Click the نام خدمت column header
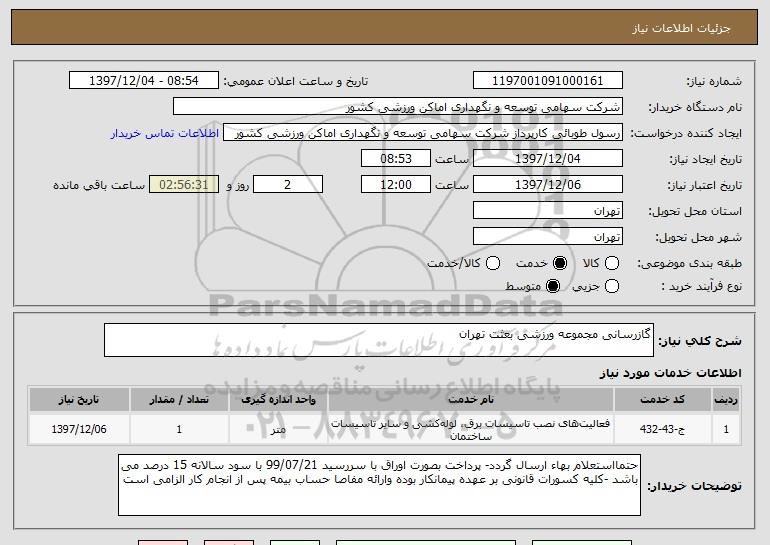Viewport: 770px width, 545px height. pos(470,400)
